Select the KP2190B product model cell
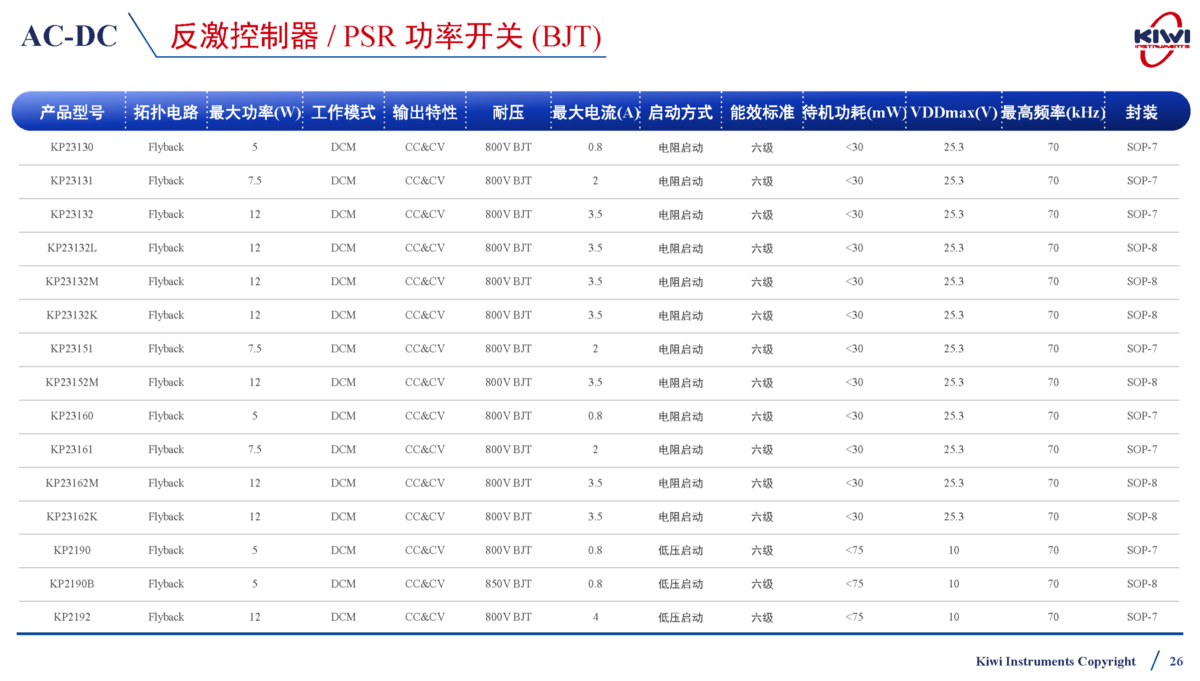This screenshot has height=681, width=1200. [72, 584]
